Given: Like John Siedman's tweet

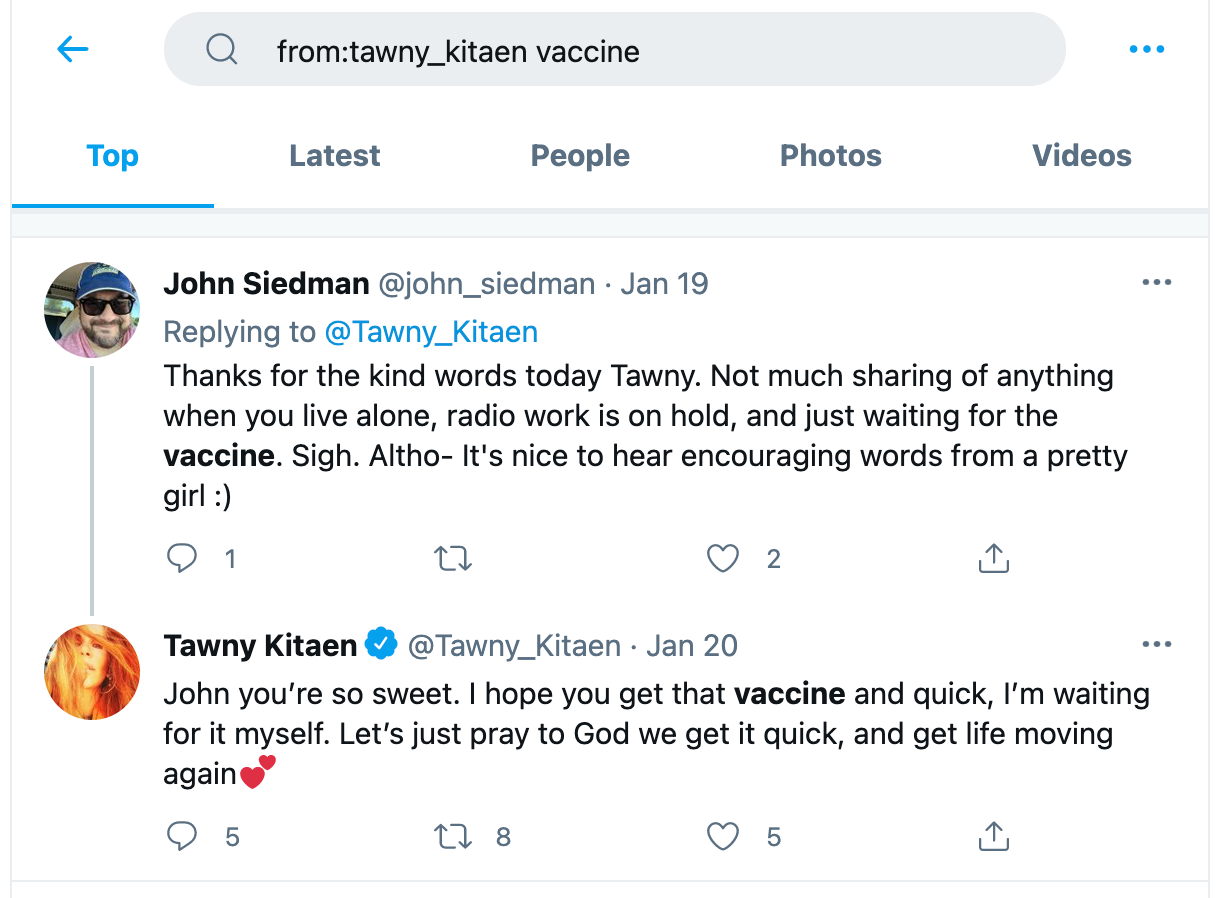Looking at the screenshot, I should [x=723, y=558].
